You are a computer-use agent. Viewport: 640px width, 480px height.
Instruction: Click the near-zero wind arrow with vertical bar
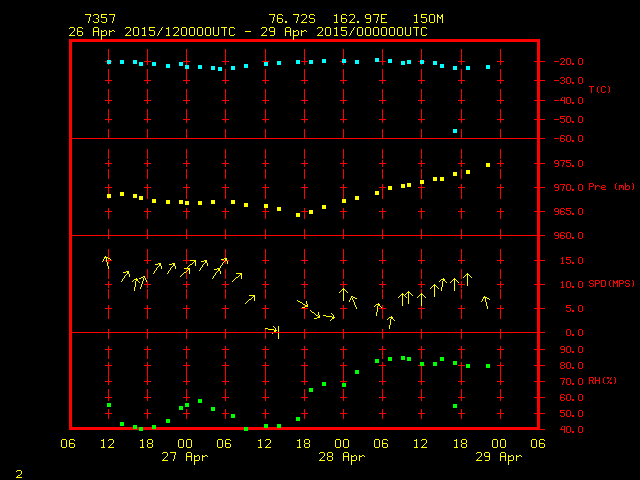point(273,330)
